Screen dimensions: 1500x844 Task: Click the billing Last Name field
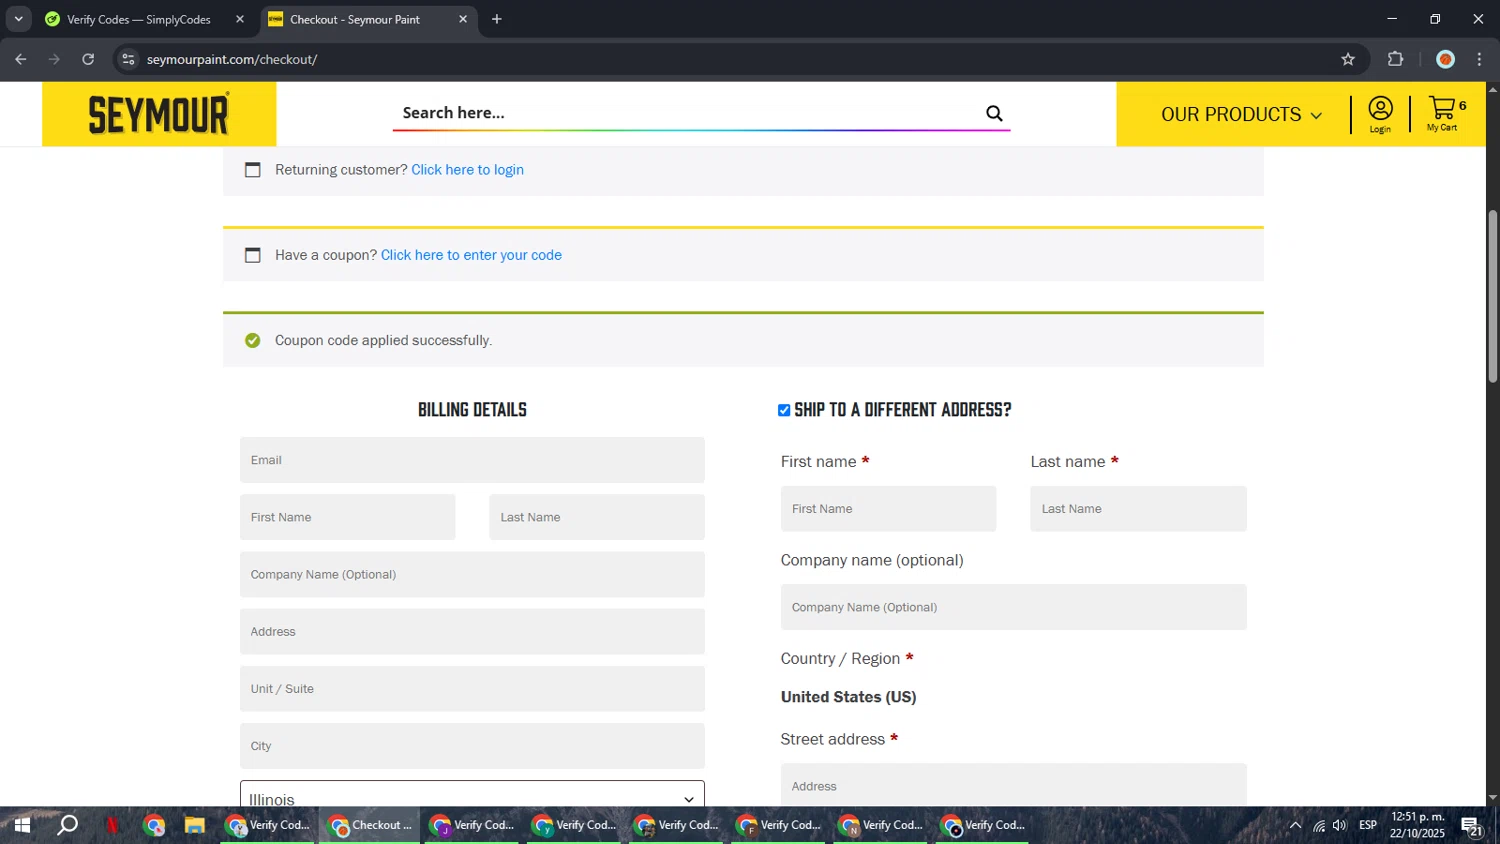(597, 517)
